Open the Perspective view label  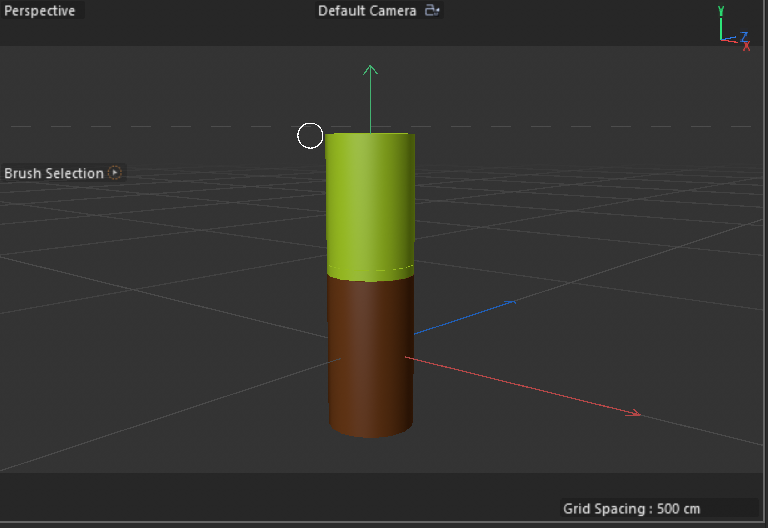[x=40, y=11]
